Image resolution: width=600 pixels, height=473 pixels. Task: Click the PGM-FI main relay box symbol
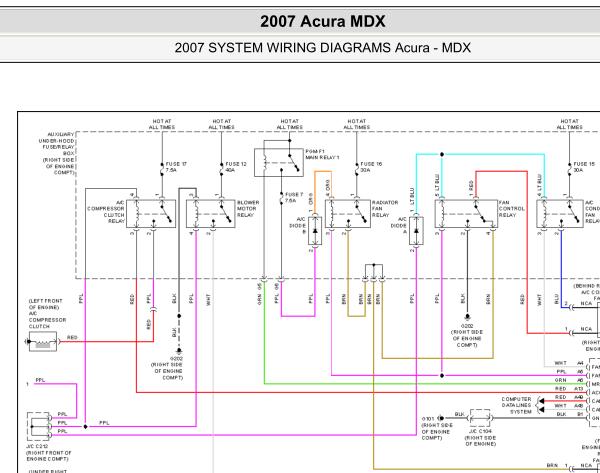click(279, 163)
